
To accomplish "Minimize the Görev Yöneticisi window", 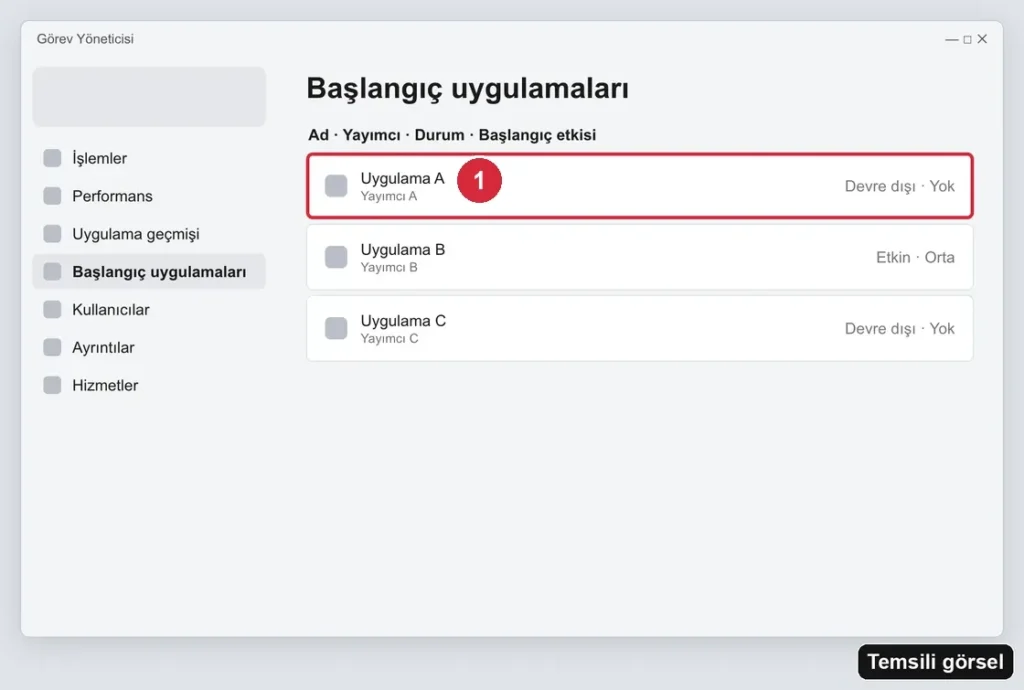I will coord(952,40).
